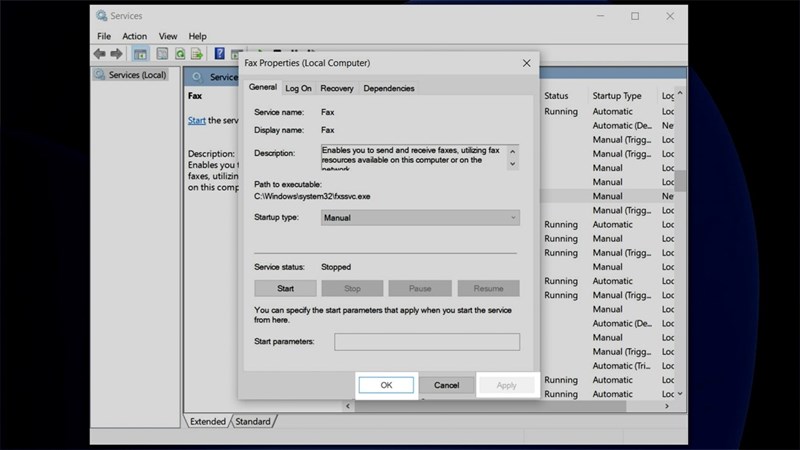Minimize the Services window
The image size is (800, 450).
(x=601, y=16)
